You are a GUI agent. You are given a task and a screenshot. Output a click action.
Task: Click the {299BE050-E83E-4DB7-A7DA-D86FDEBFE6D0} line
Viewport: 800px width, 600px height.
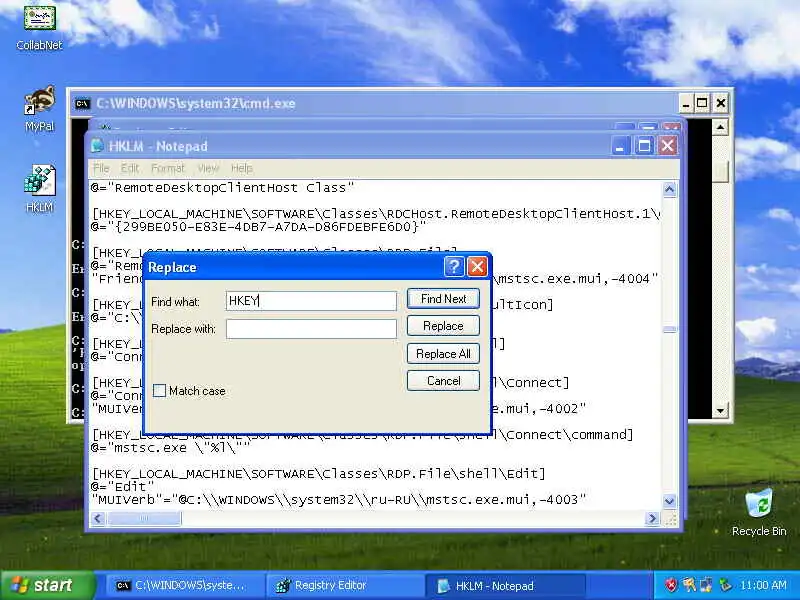[258, 227]
